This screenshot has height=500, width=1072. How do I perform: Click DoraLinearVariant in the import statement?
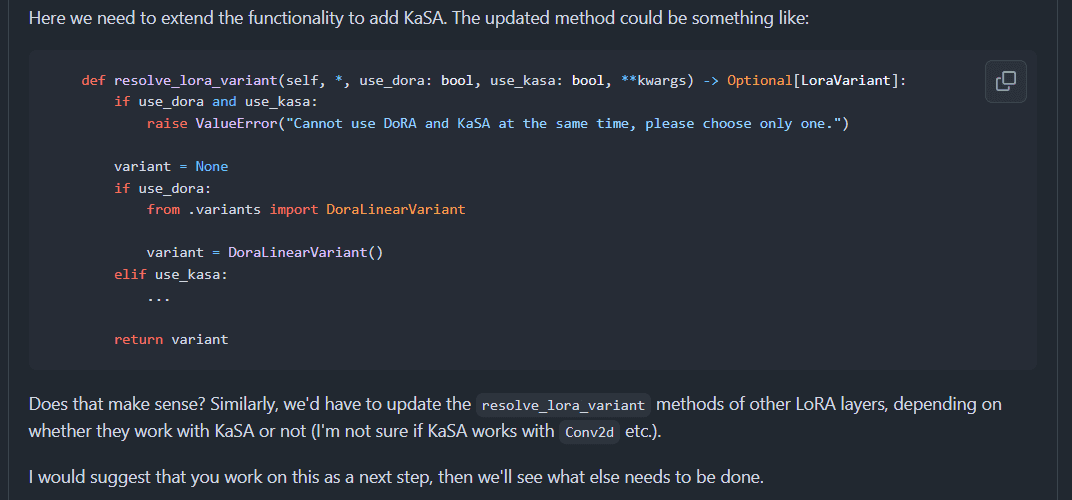[x=396, y=209]
